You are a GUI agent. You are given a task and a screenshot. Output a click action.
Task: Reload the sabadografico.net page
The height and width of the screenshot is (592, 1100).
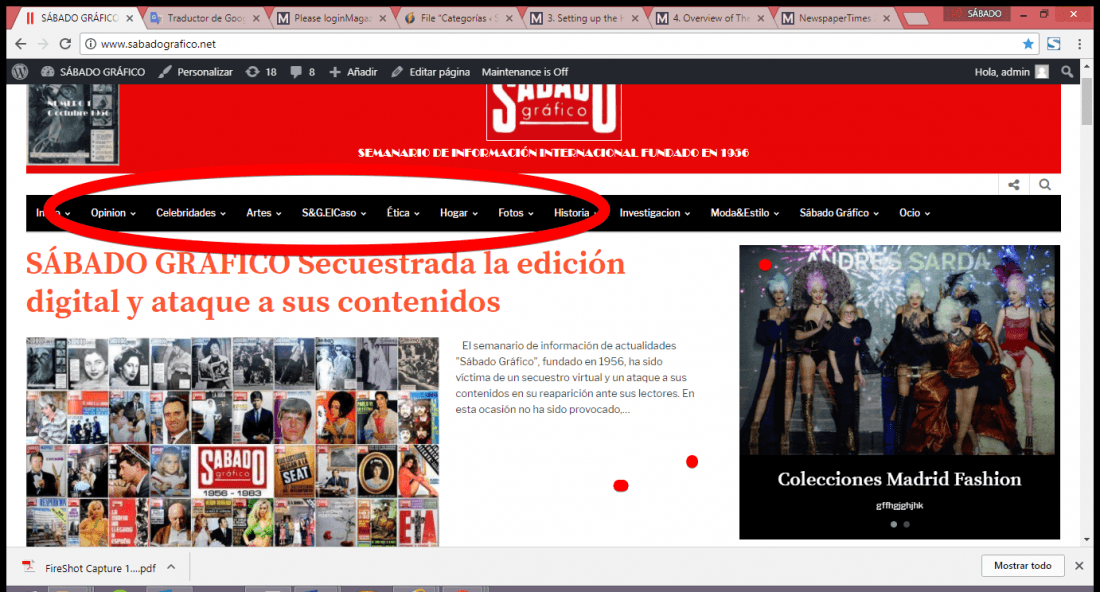[x=65, y=43]
